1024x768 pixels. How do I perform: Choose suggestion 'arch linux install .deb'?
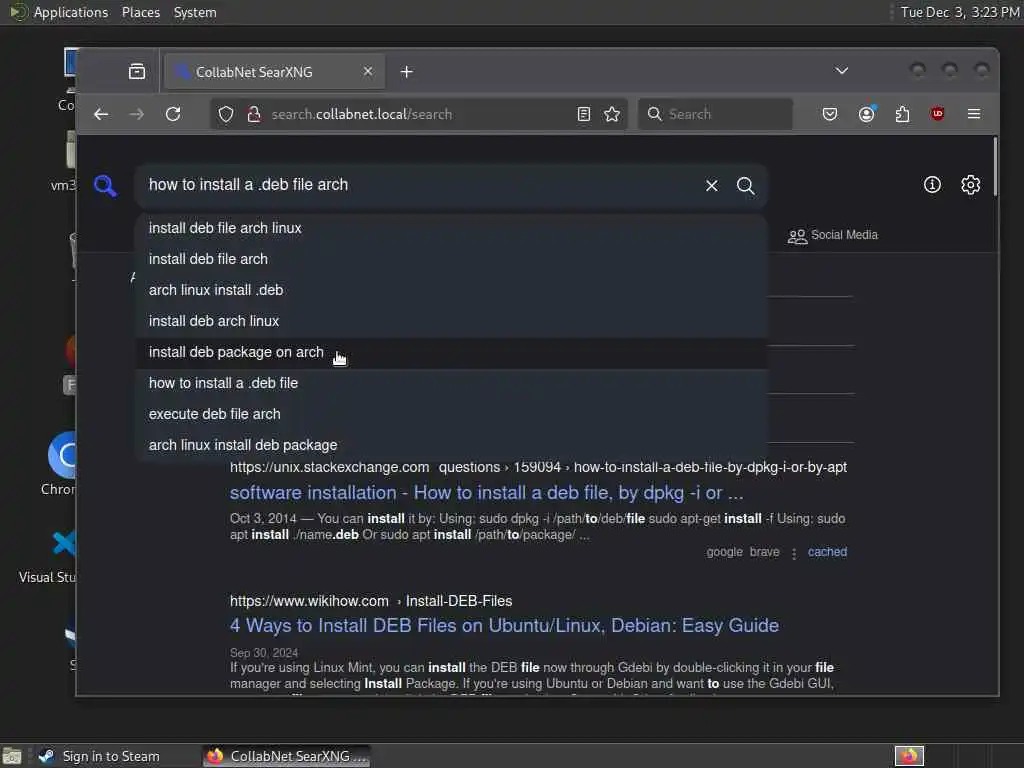pos(451,290)
